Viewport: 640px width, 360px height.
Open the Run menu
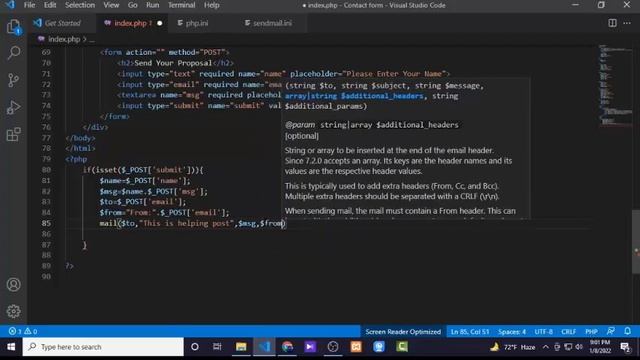(x=153, y=5)
